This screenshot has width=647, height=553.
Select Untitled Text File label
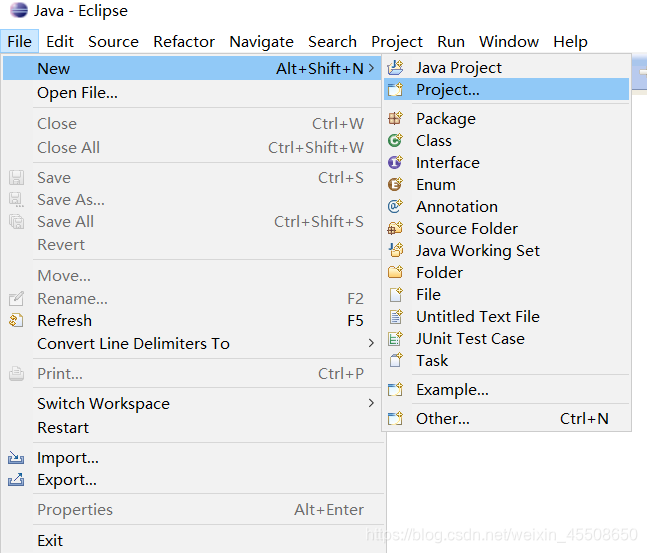pos(478,317)
